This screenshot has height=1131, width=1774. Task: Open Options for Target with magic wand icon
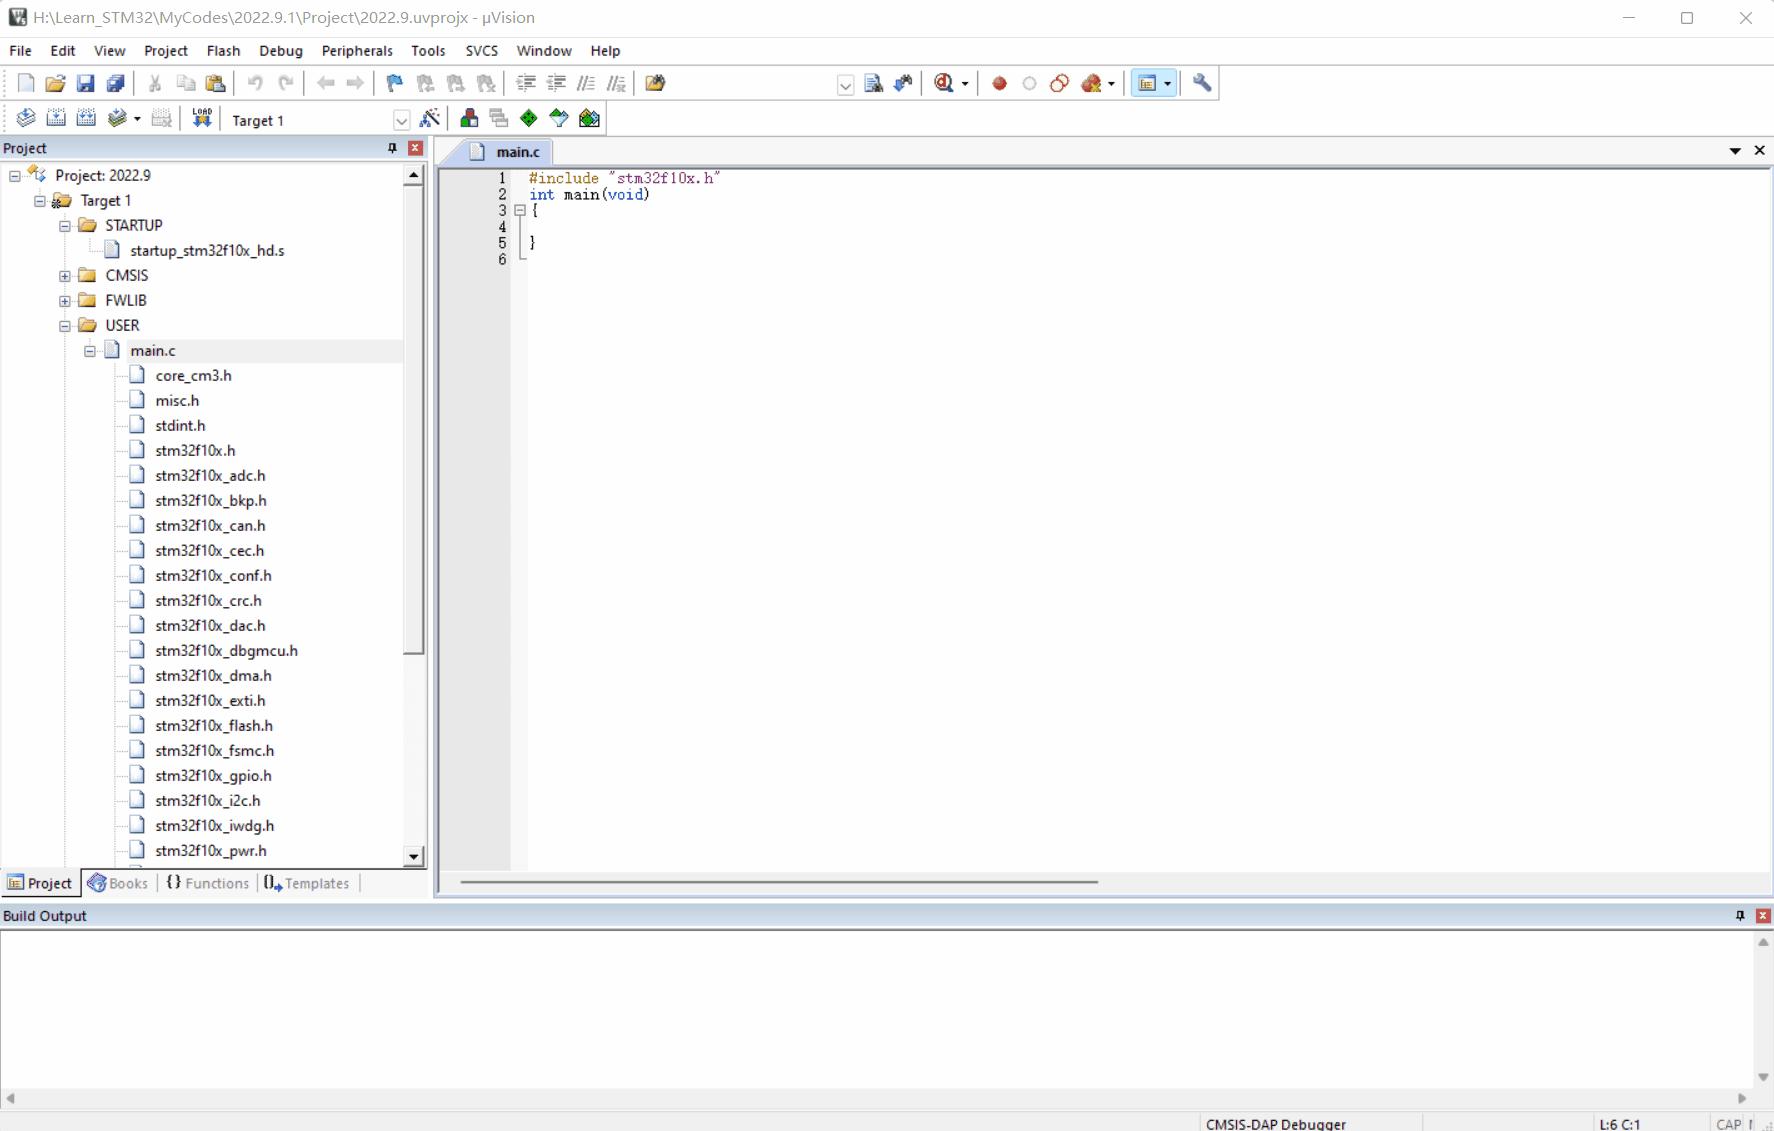point(429,118)
